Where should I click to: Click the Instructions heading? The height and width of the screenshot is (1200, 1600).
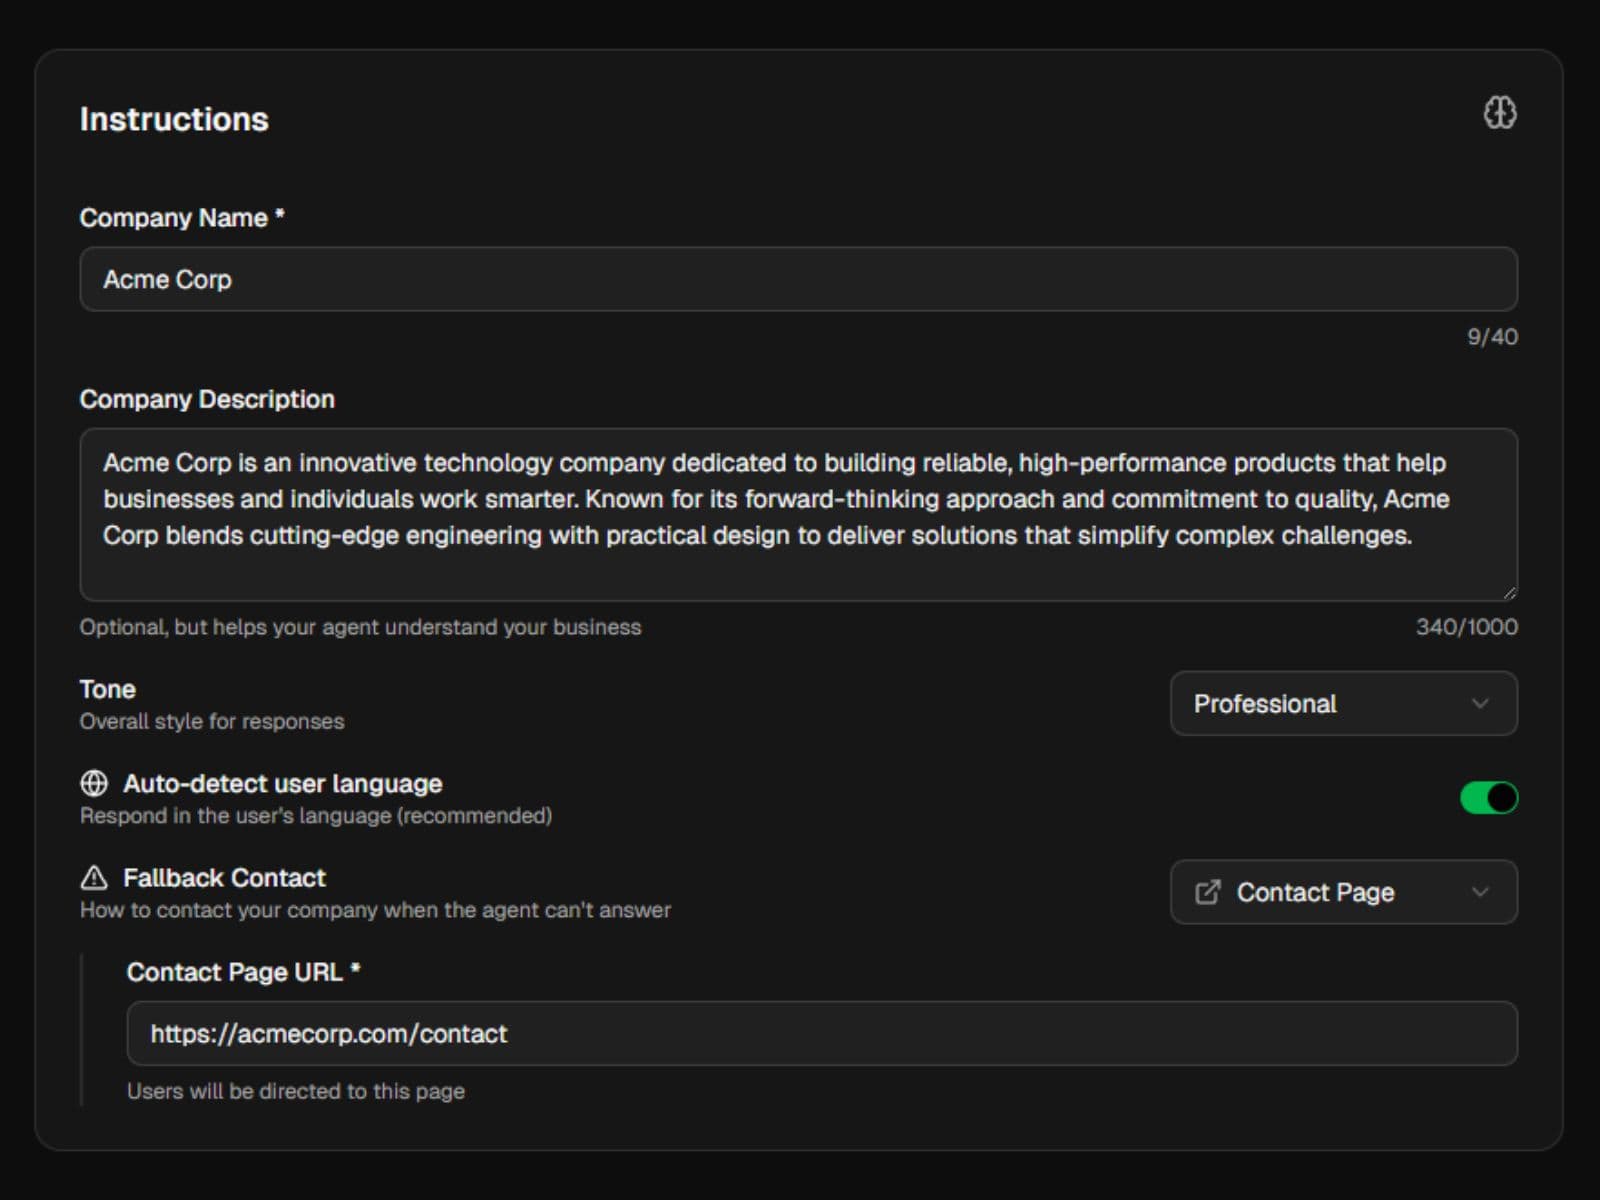pyautogui.click(x=174, y=119)
